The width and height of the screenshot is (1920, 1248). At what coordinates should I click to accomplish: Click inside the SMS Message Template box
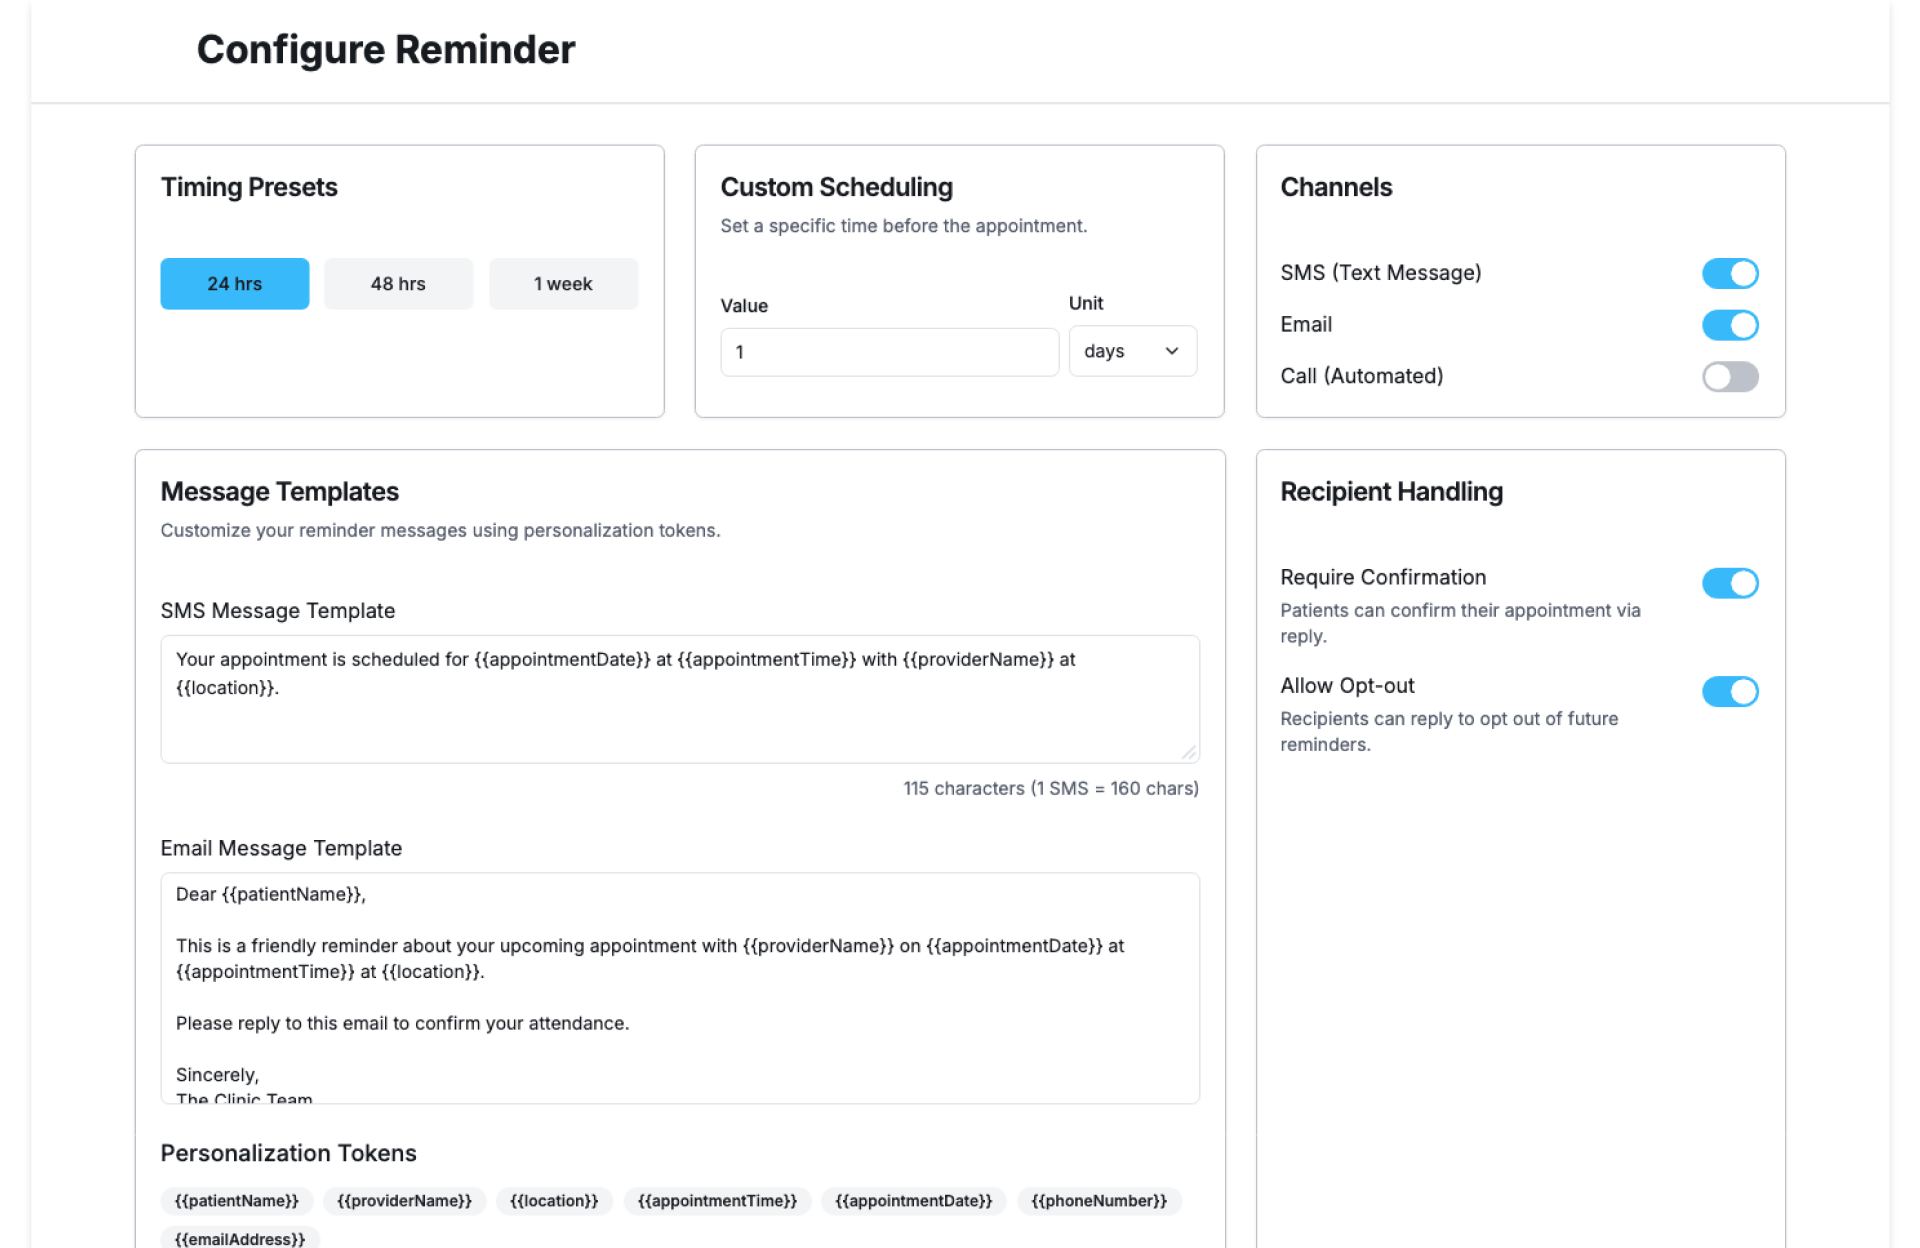pos(679,715)
